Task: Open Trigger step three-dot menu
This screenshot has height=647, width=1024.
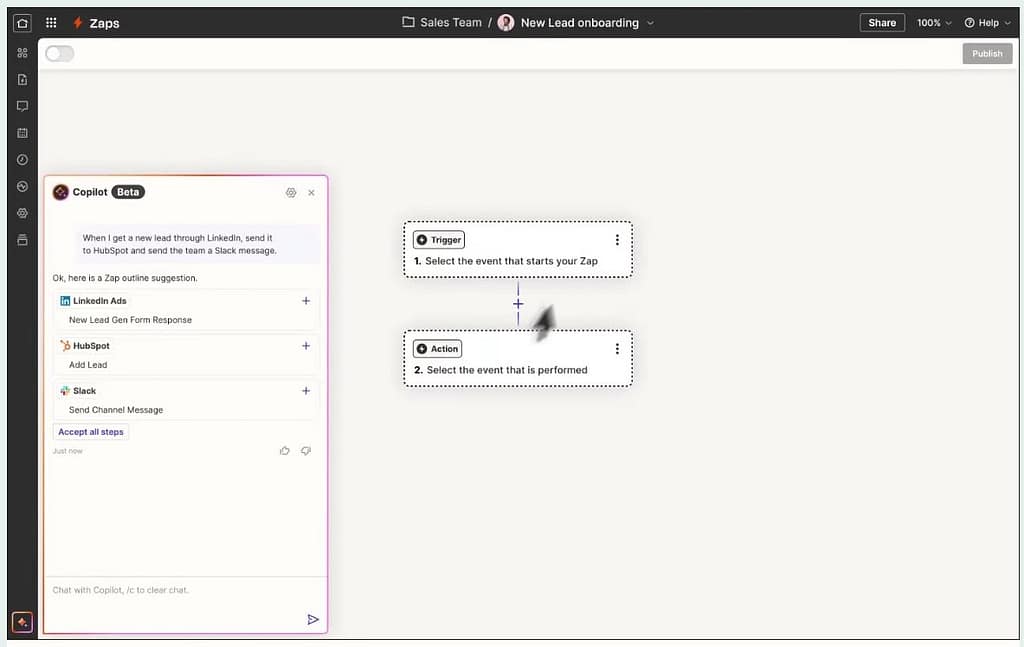Action: tap(617, 240)
